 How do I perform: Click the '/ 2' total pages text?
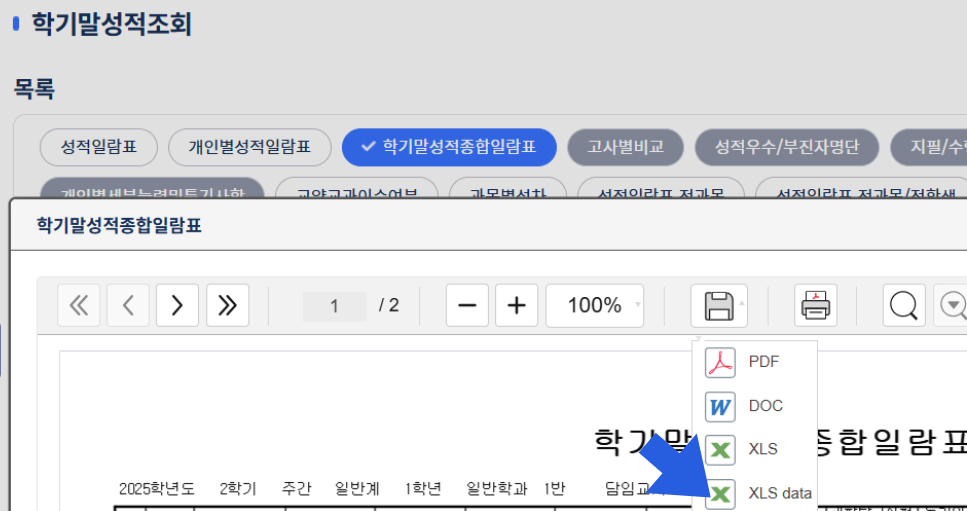click(x=389, y=306)
